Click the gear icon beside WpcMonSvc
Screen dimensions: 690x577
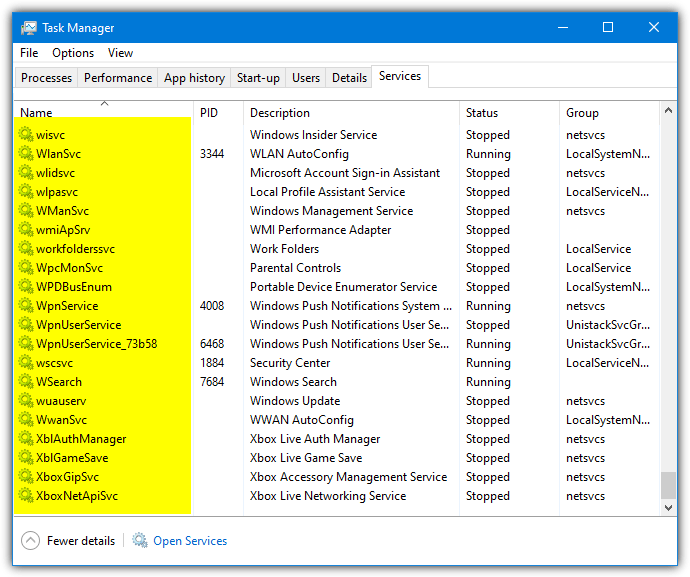point(26,267)
